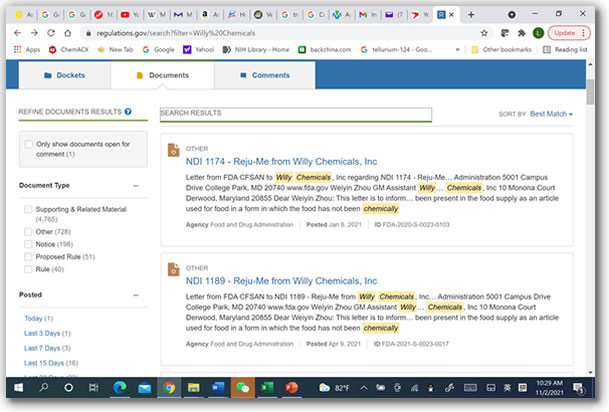Open Word from the taskbar
This screenshot has height=412, width=609.
[x=218, y=388]
